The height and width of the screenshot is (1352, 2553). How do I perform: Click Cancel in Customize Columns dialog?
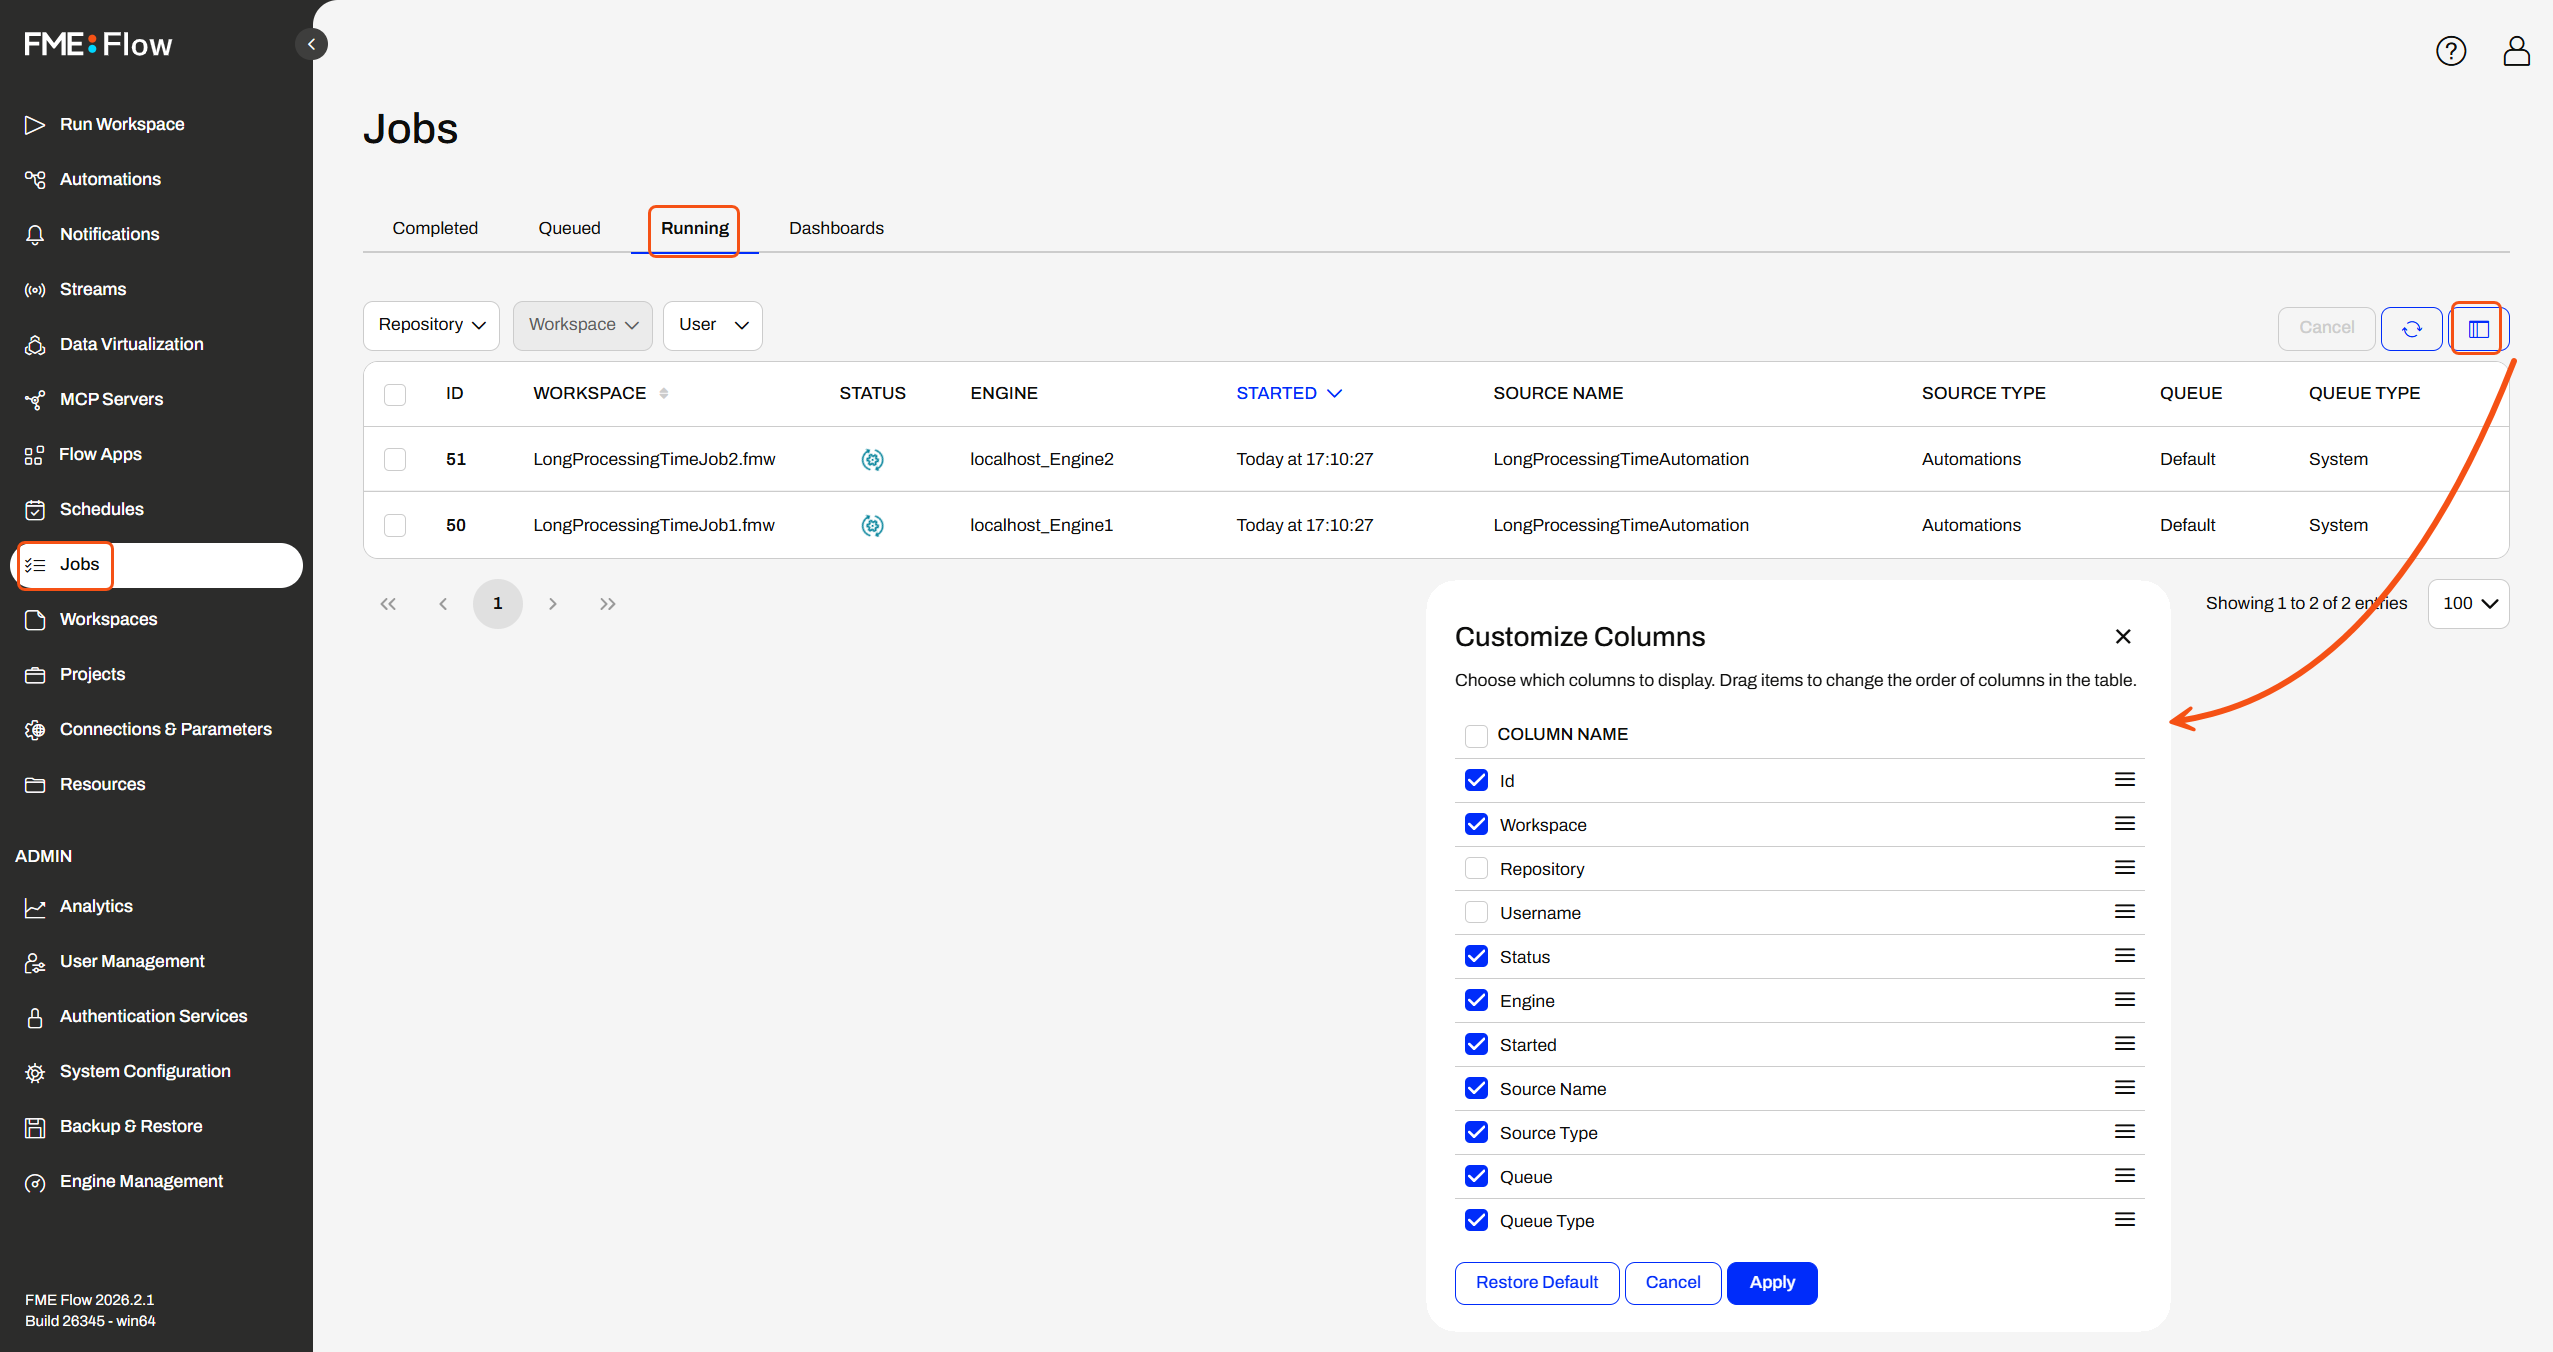tap(1673, 1283)
